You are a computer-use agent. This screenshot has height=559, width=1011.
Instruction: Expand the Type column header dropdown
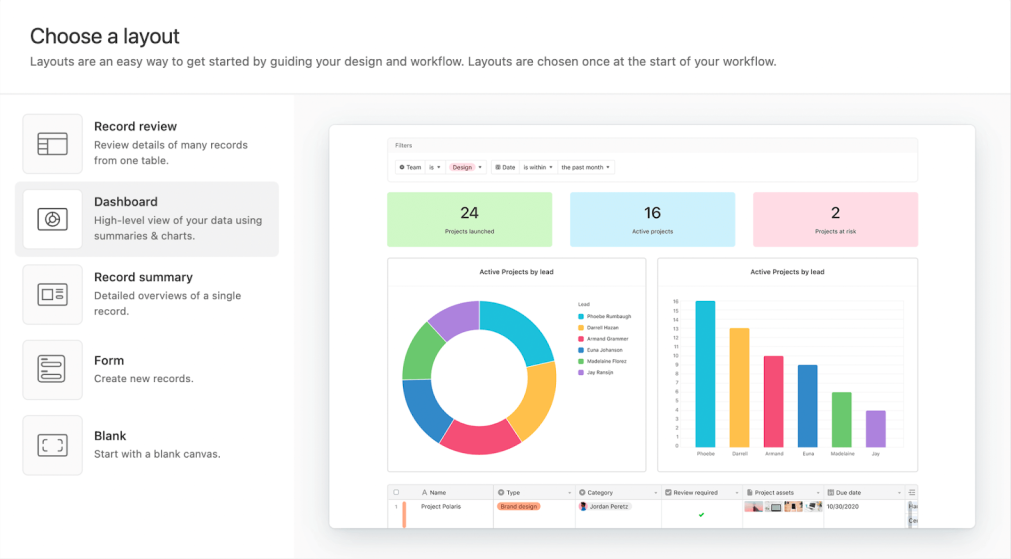(569, 492)
